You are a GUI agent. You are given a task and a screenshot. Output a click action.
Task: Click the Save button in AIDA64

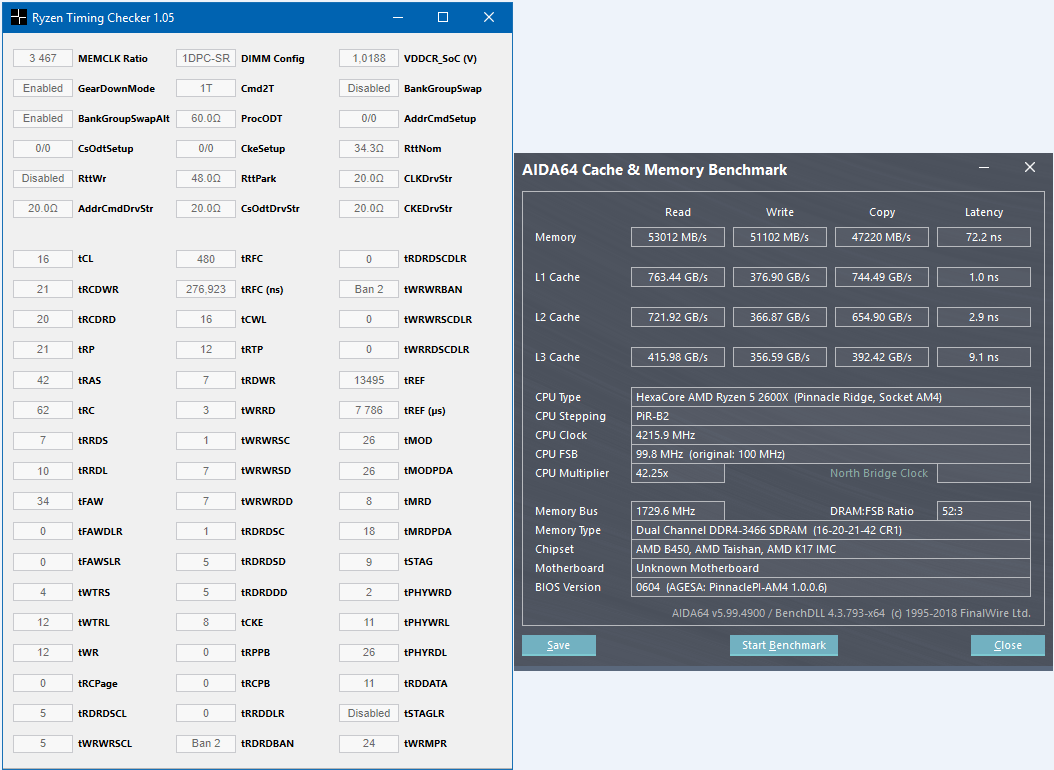click(559, 645)
